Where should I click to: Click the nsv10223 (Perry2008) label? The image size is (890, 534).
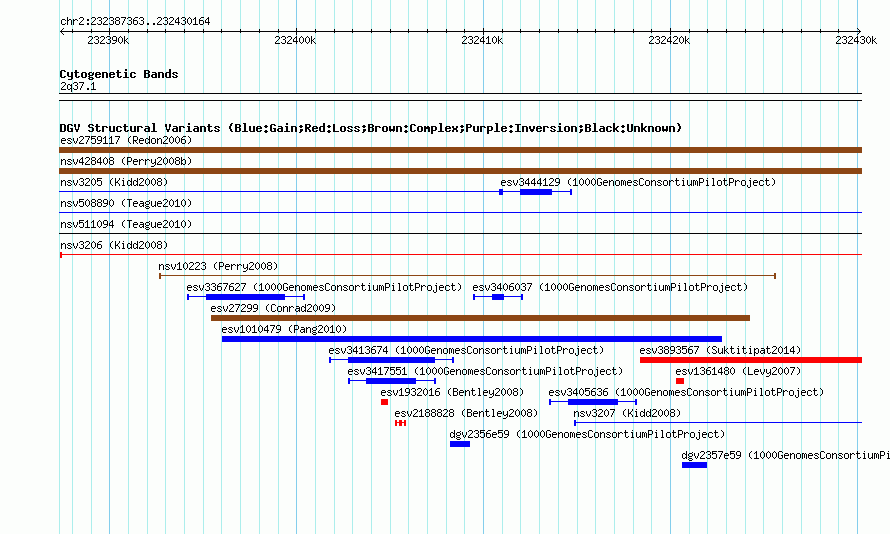219,266
